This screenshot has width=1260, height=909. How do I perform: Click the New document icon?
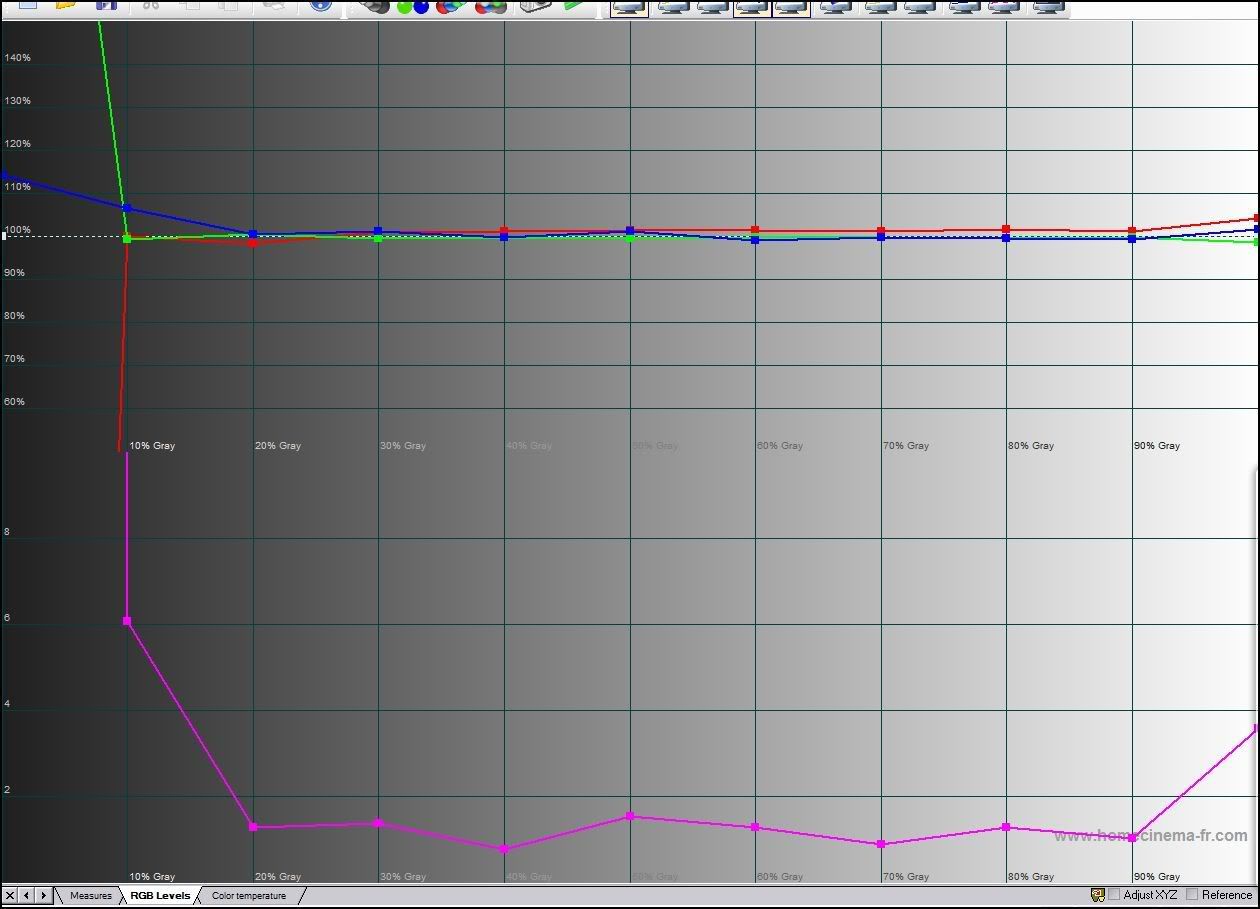coord(27,5)
